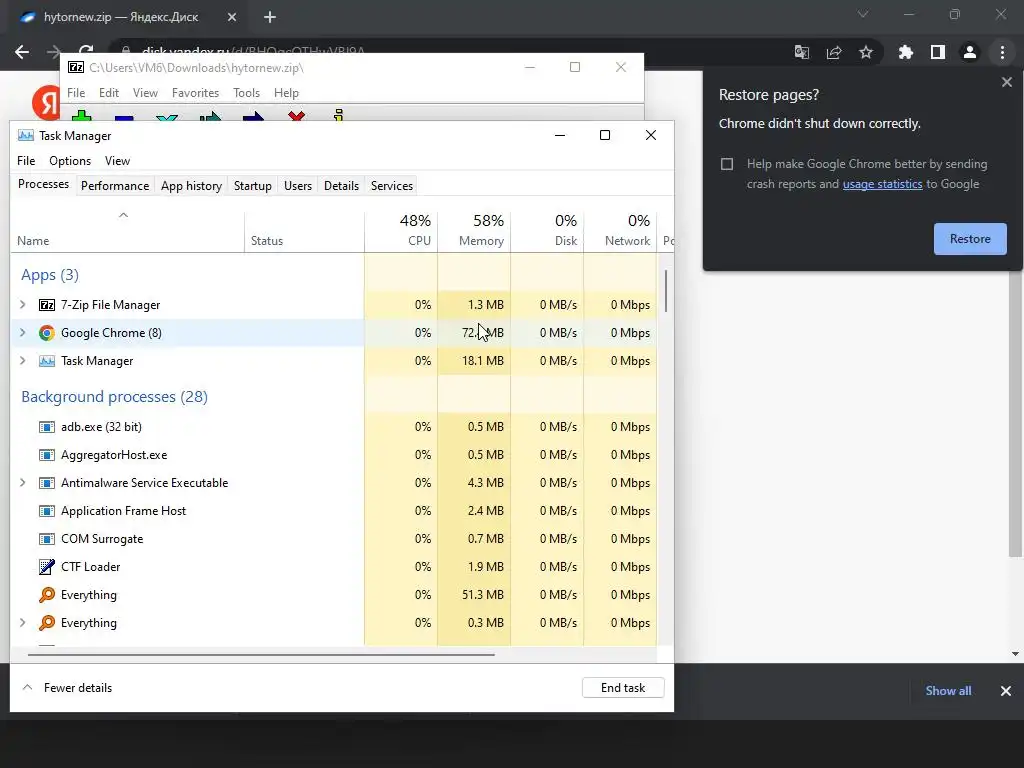
Task: Open the Chrome extensions puzzle icon
Action: pyautogui.click(x=906, y=52)
